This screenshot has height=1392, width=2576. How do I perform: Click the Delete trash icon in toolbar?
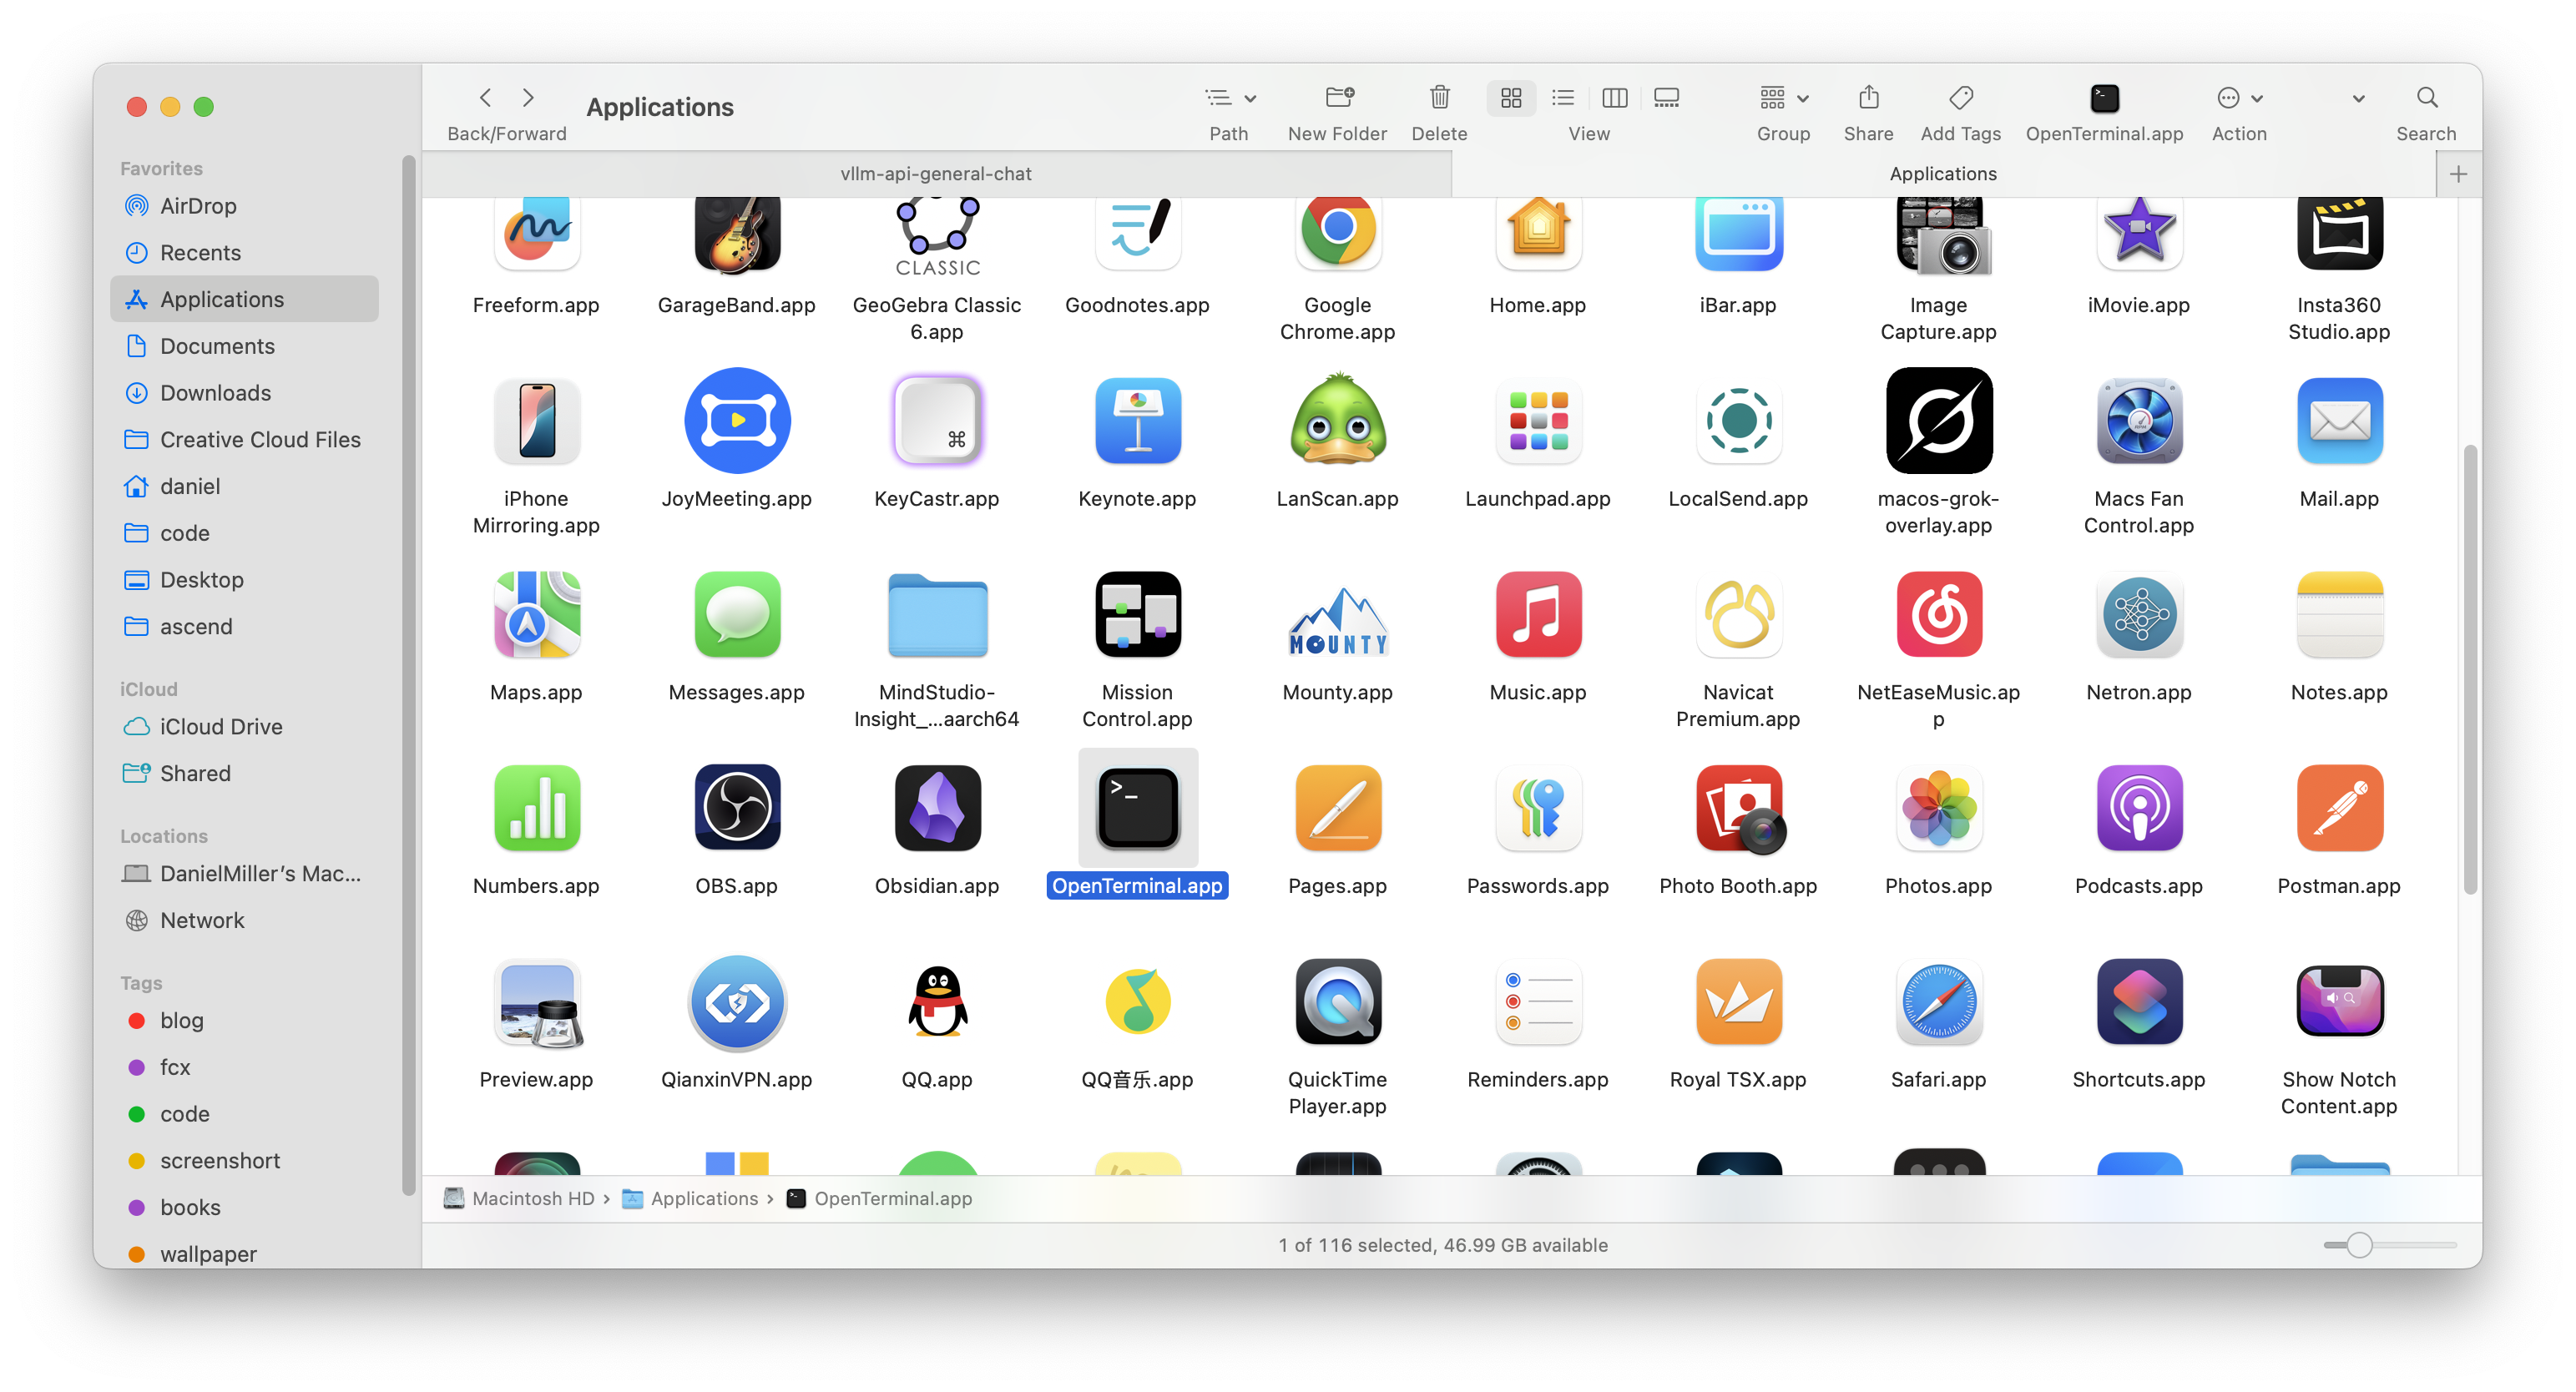(1439, 98)
